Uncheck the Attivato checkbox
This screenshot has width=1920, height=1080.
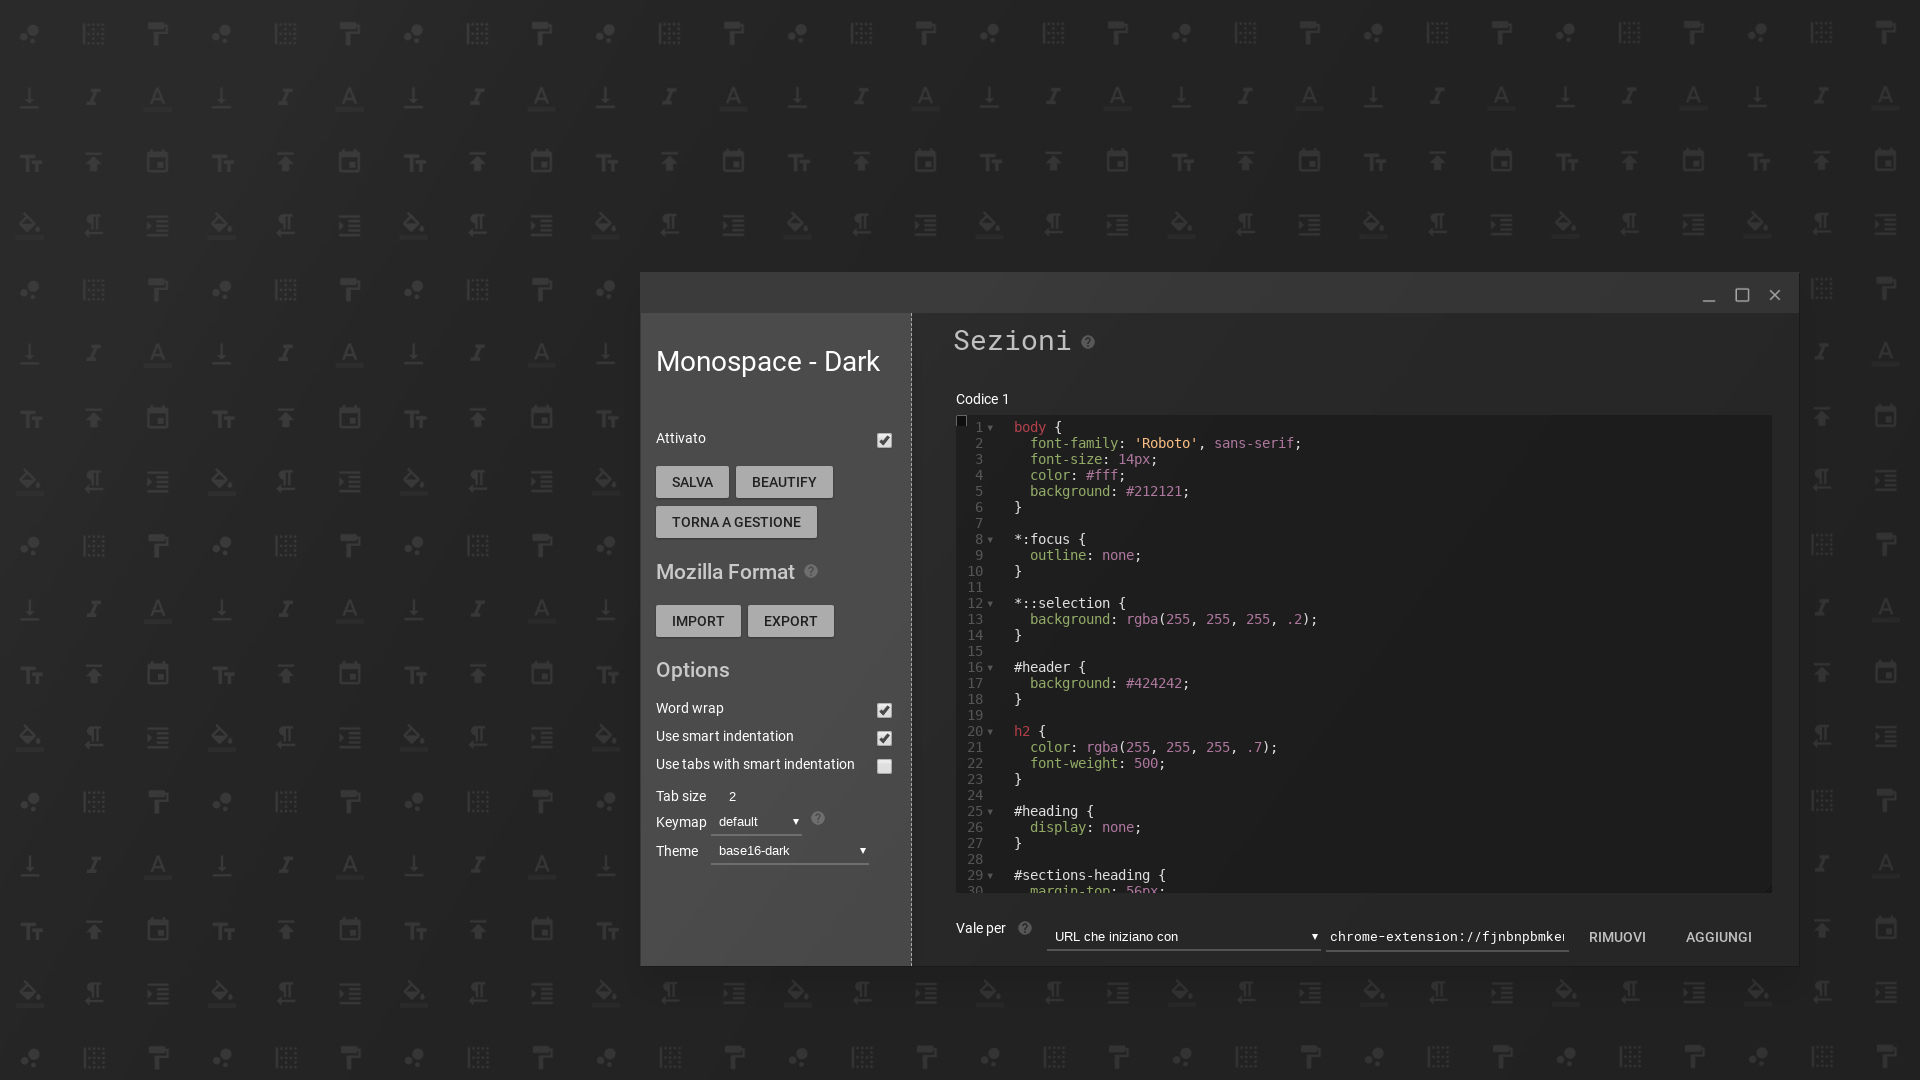tap(884, 440)
